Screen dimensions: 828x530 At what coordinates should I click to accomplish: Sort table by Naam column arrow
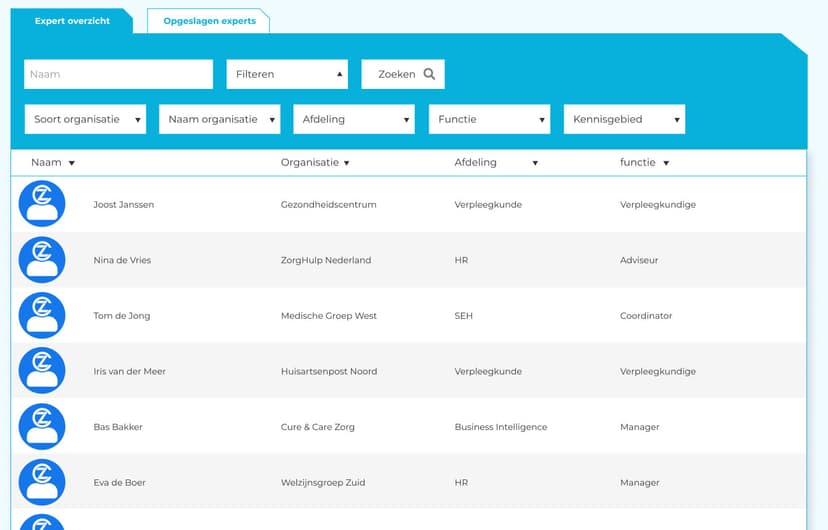click(72, 163)
